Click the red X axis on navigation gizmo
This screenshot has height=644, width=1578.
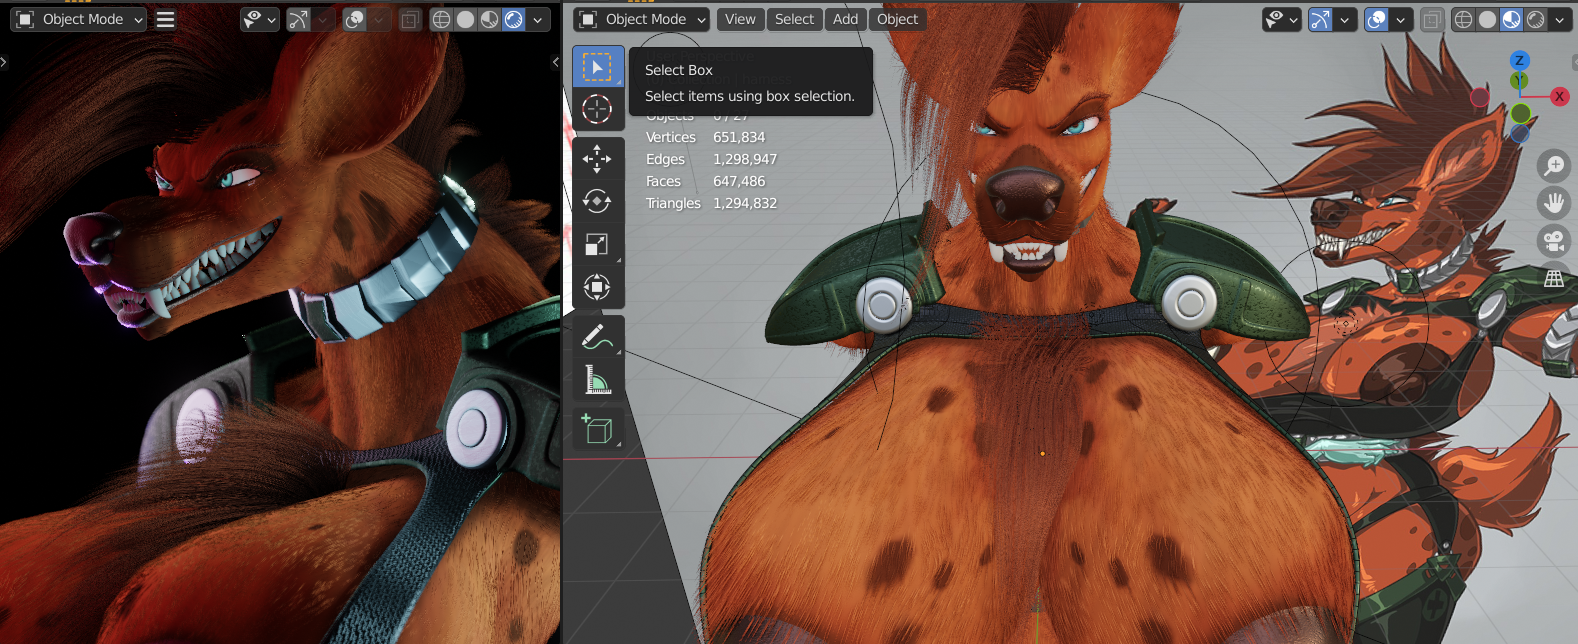pyautogui.click(x=1559, y=96)
